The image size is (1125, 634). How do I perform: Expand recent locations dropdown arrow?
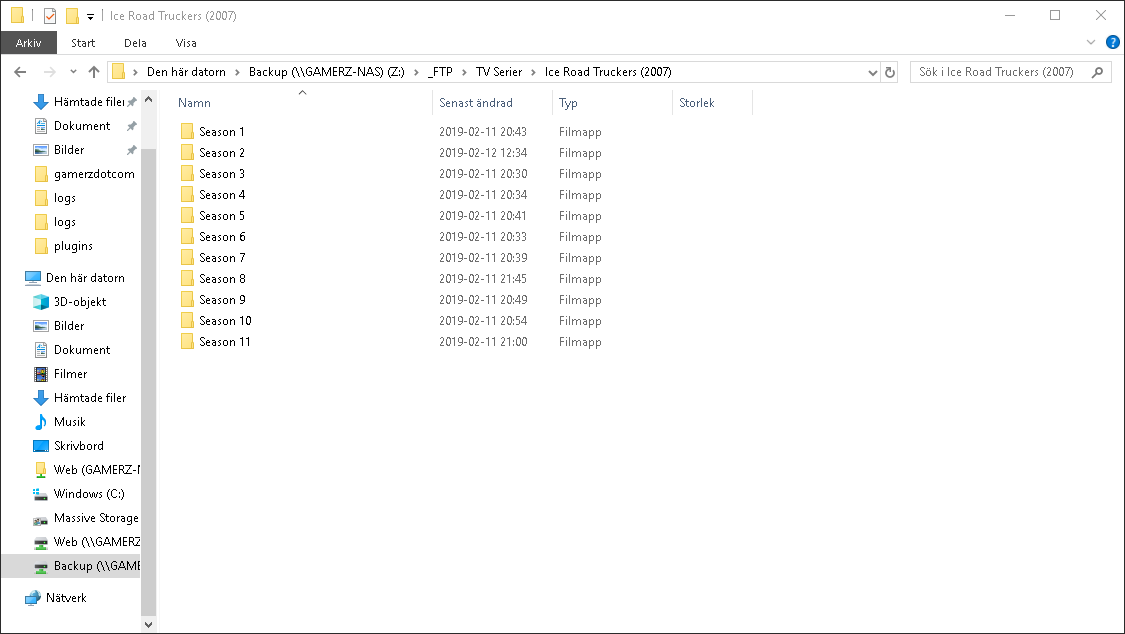tap(73, 72)
